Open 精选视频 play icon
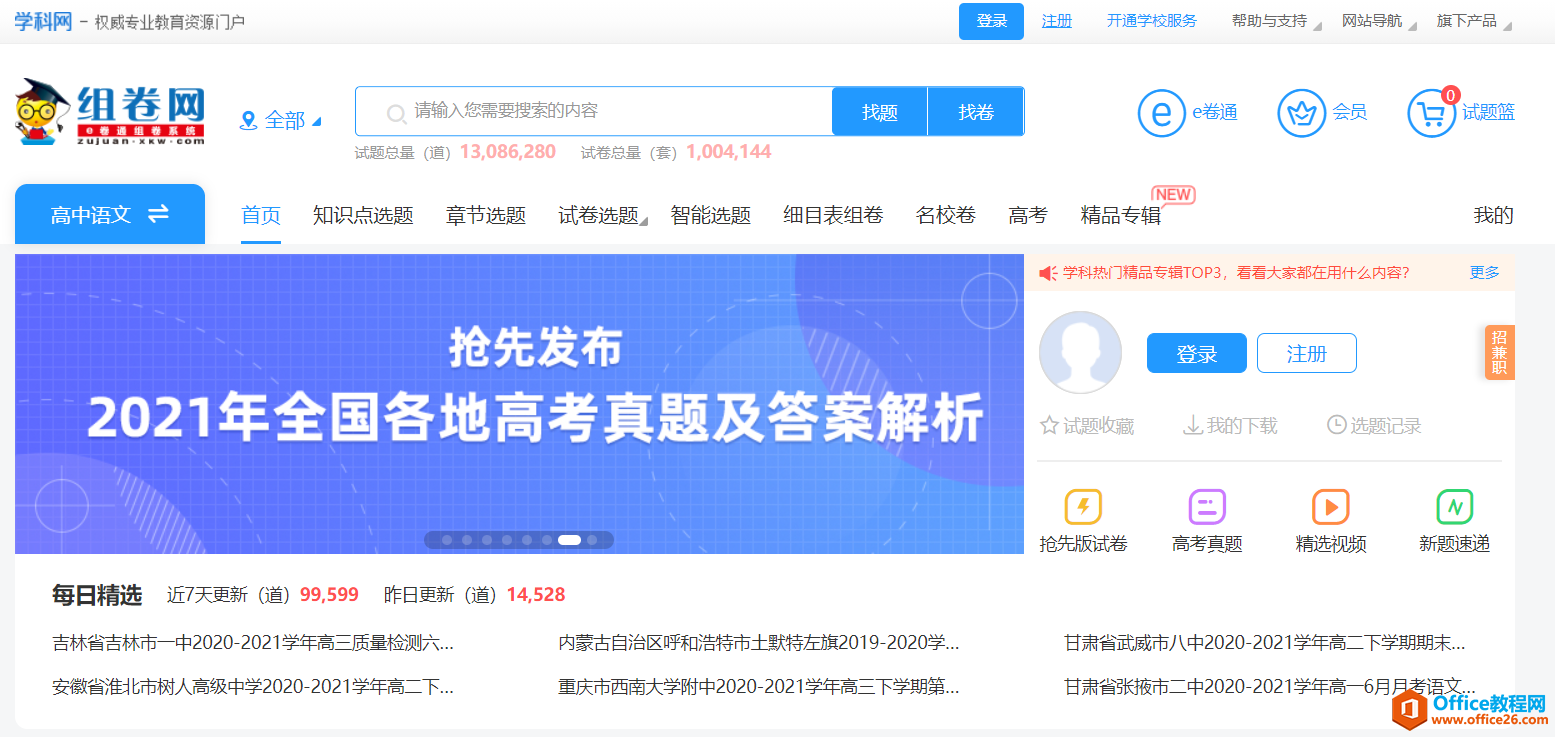1555x737 pixels. pyautogui.click(x=1331, y=507)
